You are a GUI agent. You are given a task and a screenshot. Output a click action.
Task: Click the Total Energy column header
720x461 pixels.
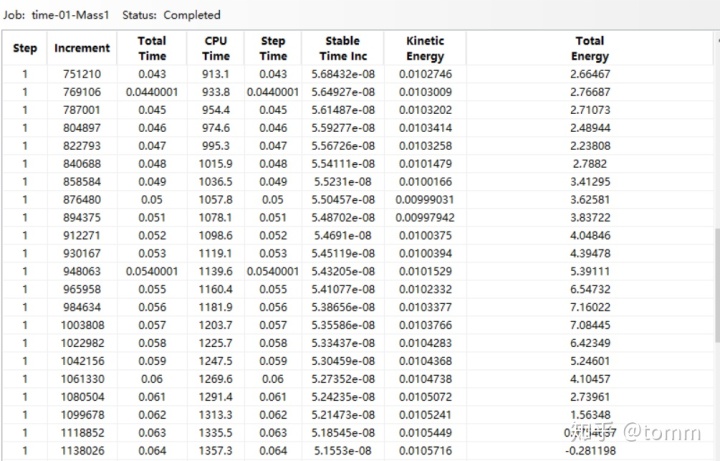[x=590, y=48]
